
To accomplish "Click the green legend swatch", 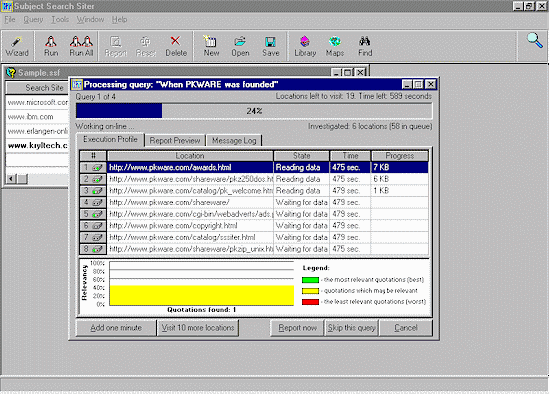I will [x=310, y=280].
